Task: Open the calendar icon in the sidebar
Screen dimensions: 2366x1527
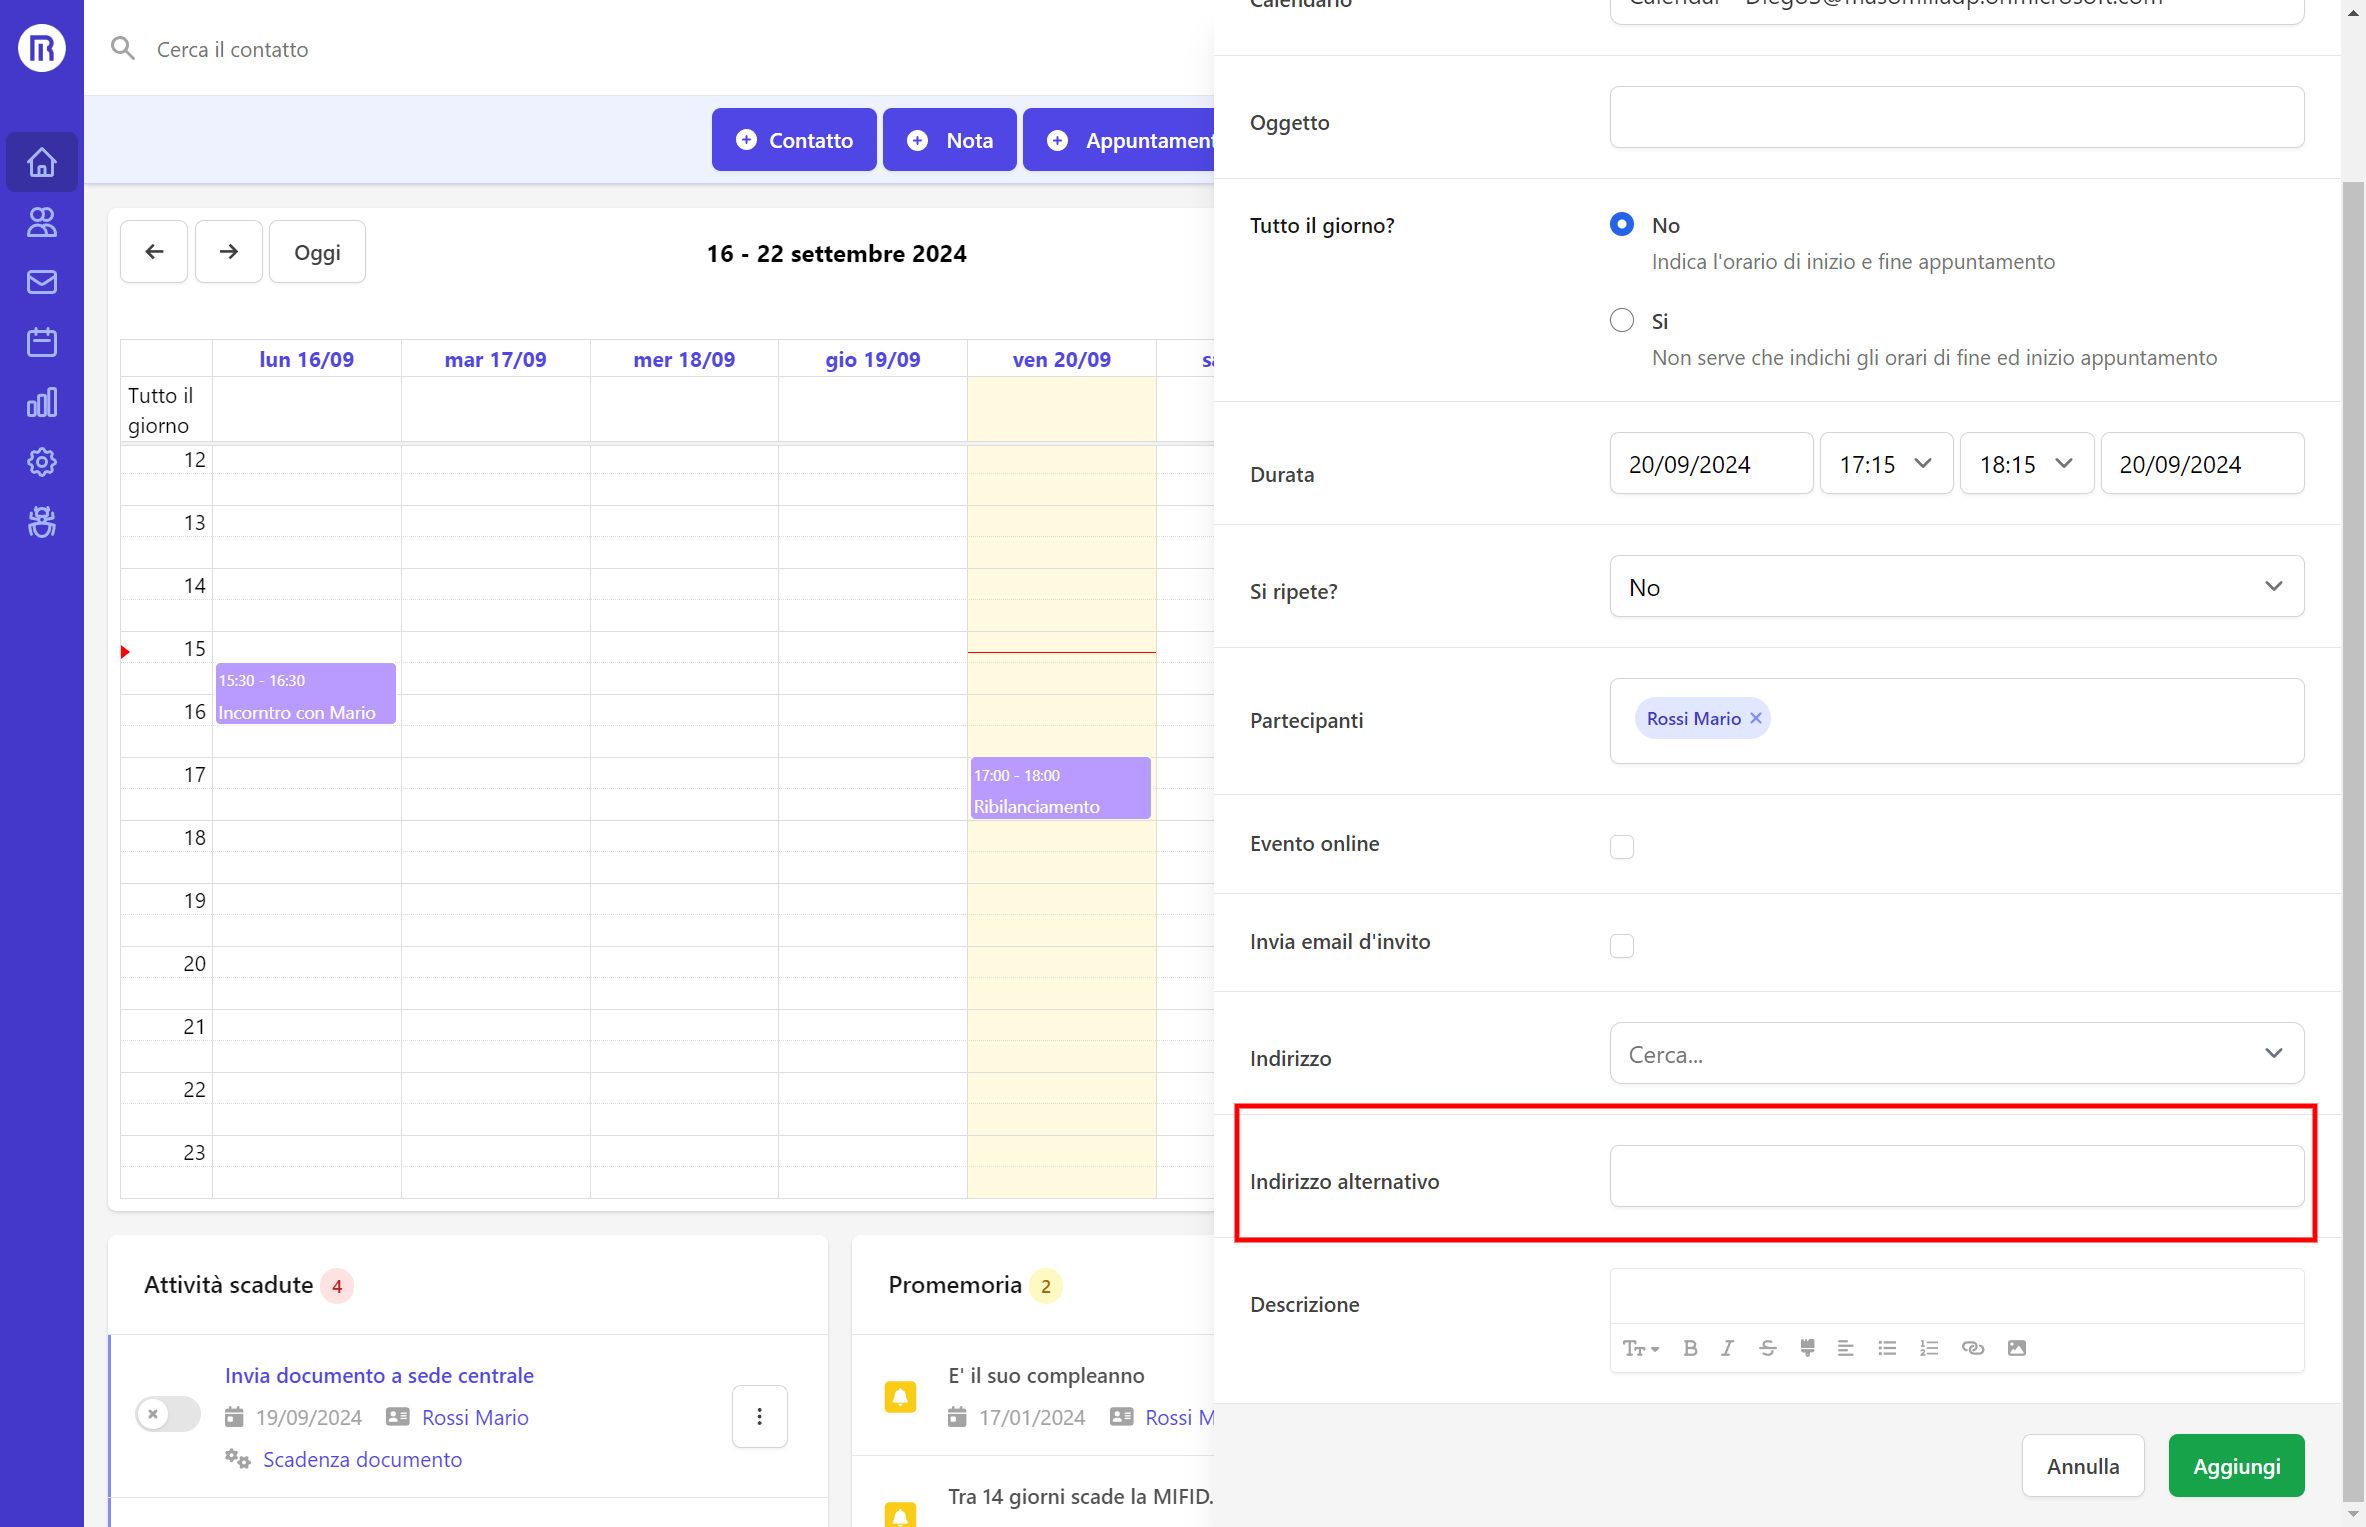Action: (42, 341)
